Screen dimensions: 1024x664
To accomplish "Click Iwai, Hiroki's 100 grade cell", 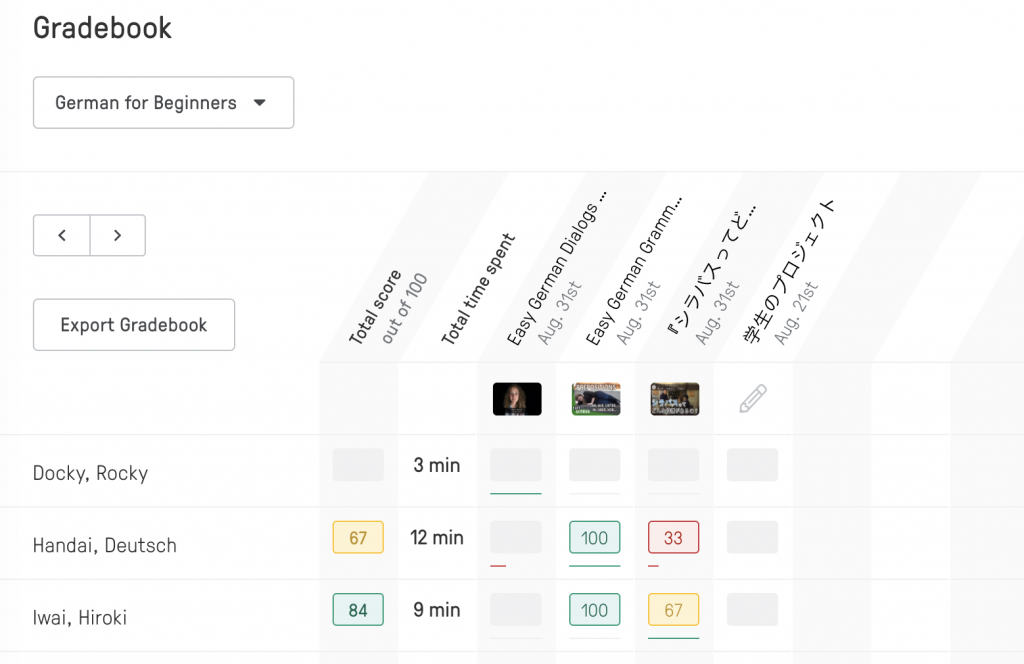I will coord(595,609).
